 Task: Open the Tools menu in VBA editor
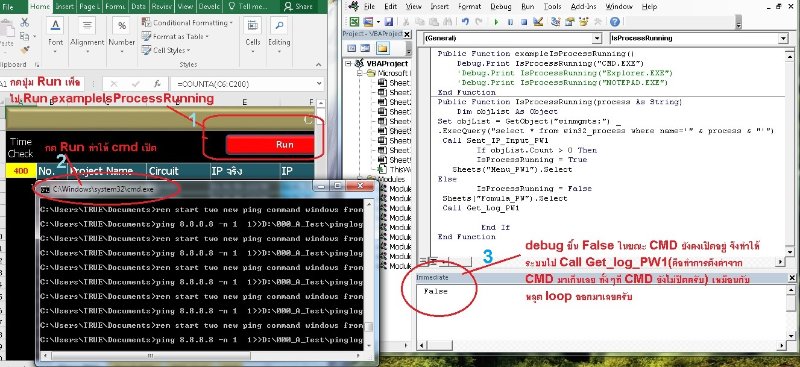(552, 7)
